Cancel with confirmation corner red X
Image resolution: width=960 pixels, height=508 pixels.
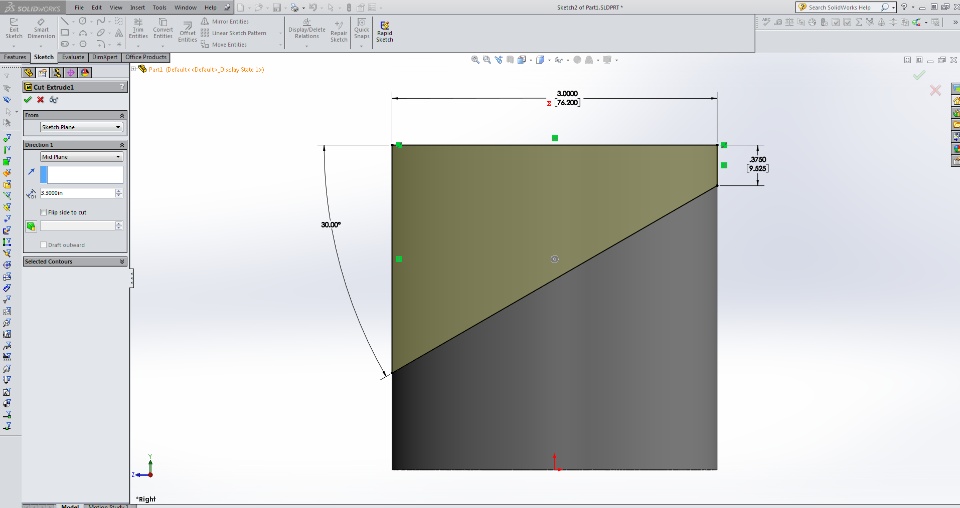click(935, 91)
